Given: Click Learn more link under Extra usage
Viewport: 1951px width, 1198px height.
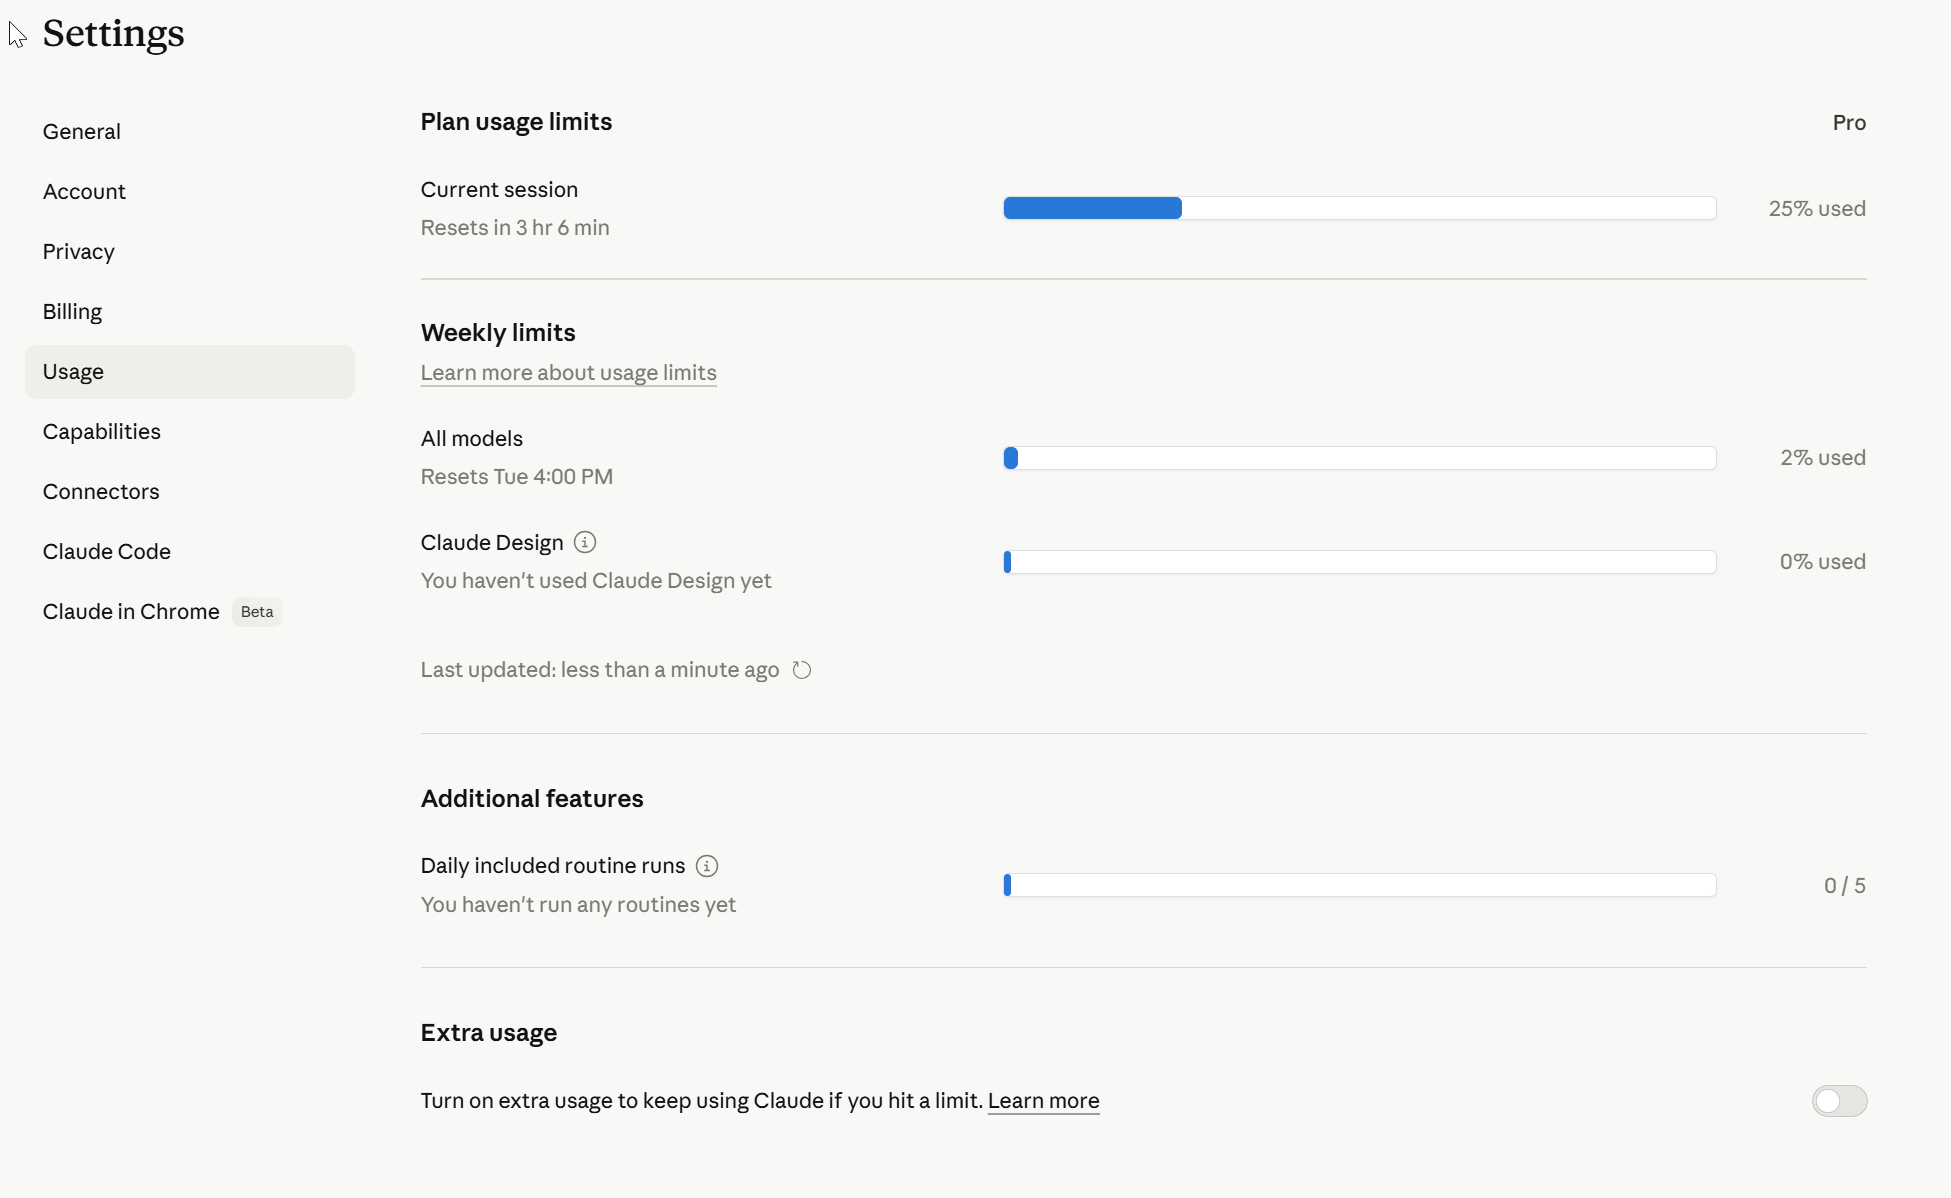Looking at the screenshot, I should click(x=1043, y=1101).
